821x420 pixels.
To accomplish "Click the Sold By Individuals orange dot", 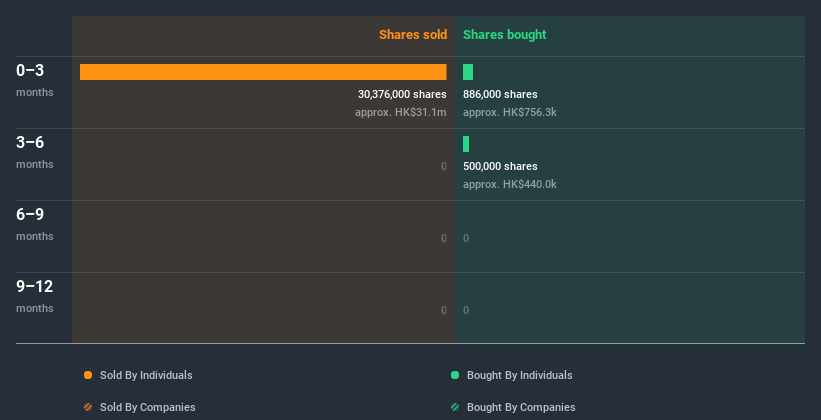I will (x=88, y=375).
